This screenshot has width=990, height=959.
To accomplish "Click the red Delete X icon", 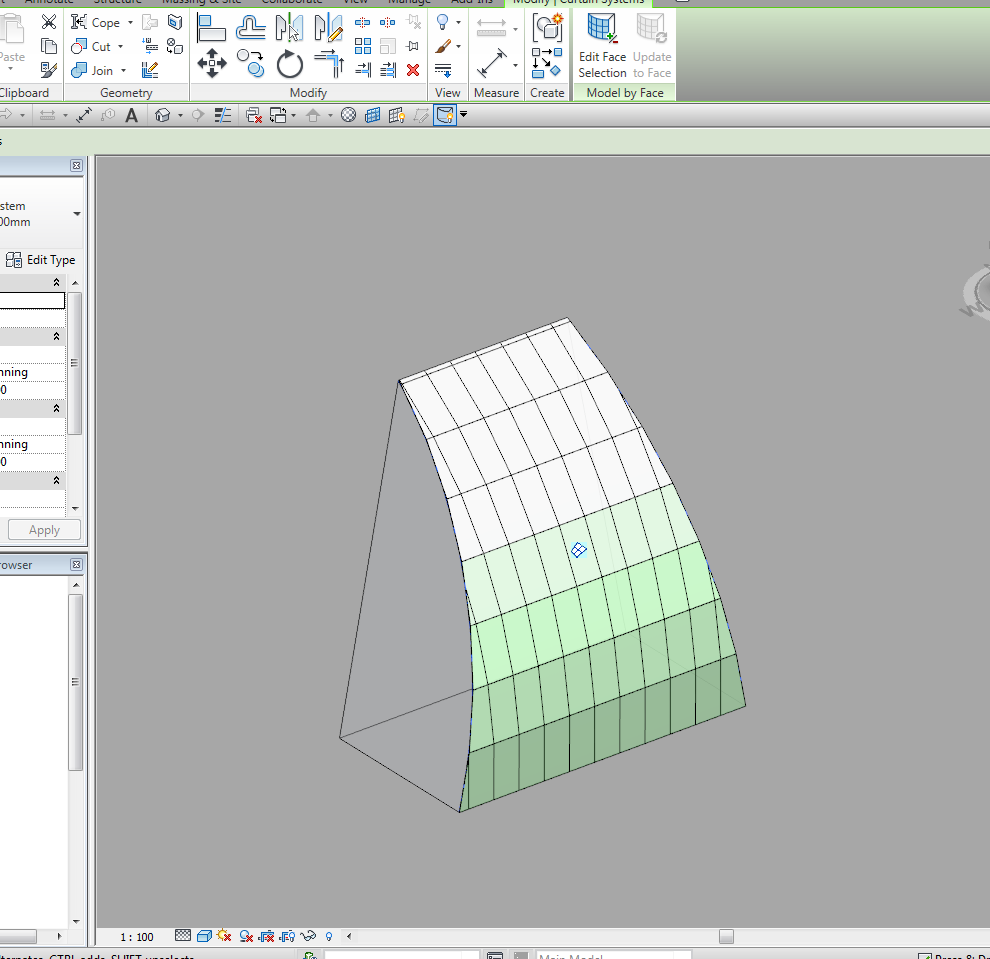I will (x=413, y=70).
